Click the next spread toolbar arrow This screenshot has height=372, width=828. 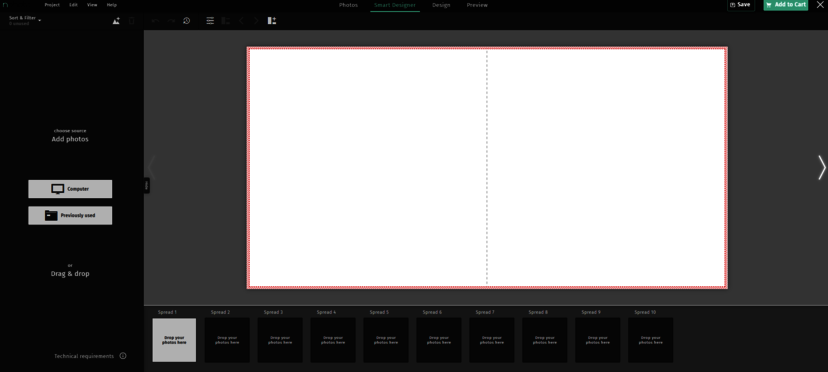pos(256,21)
